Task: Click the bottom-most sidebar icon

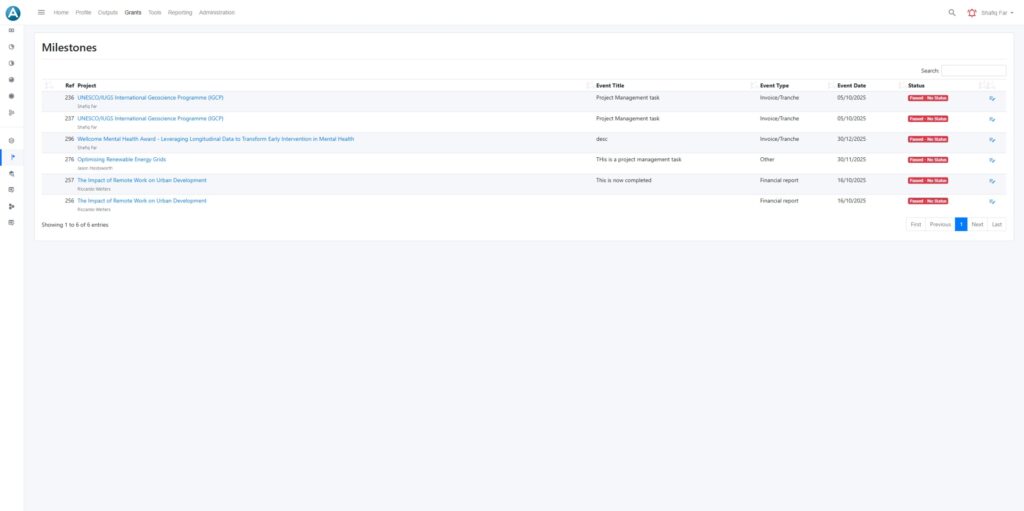Action: click(x=12, y=222)
